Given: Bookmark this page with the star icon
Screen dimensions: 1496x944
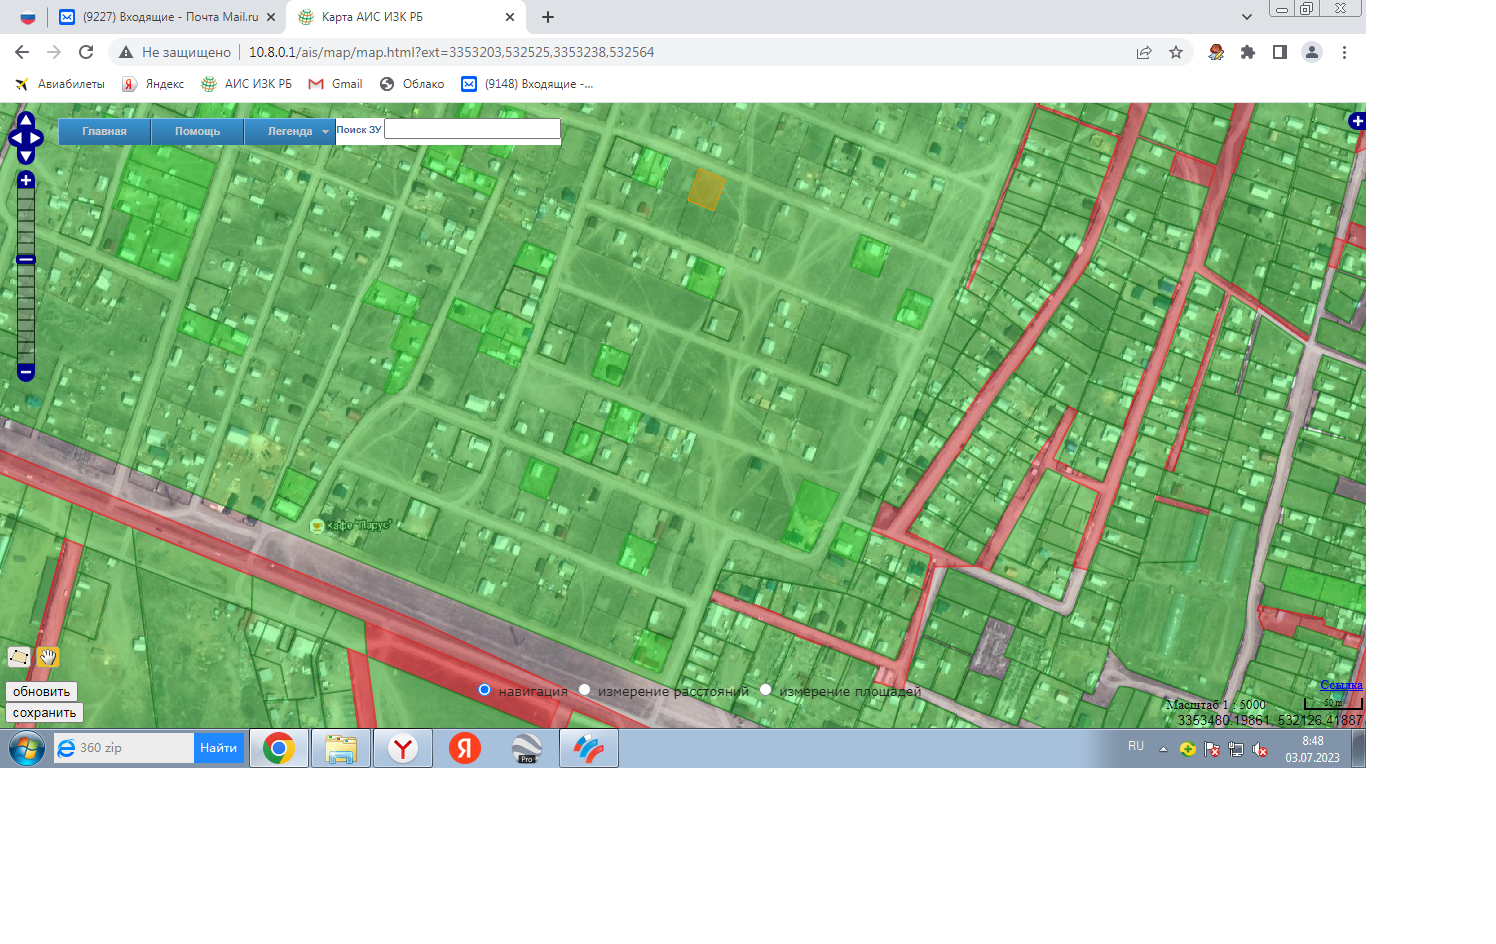Looking at the screenshot, I should click(1176, 52).
